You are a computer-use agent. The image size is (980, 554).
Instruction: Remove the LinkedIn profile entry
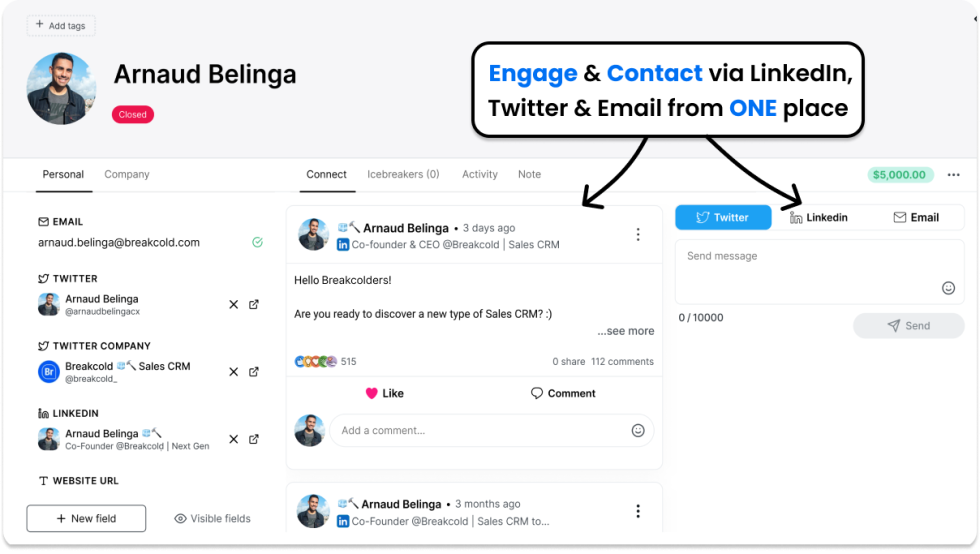[x=233, y=440]
